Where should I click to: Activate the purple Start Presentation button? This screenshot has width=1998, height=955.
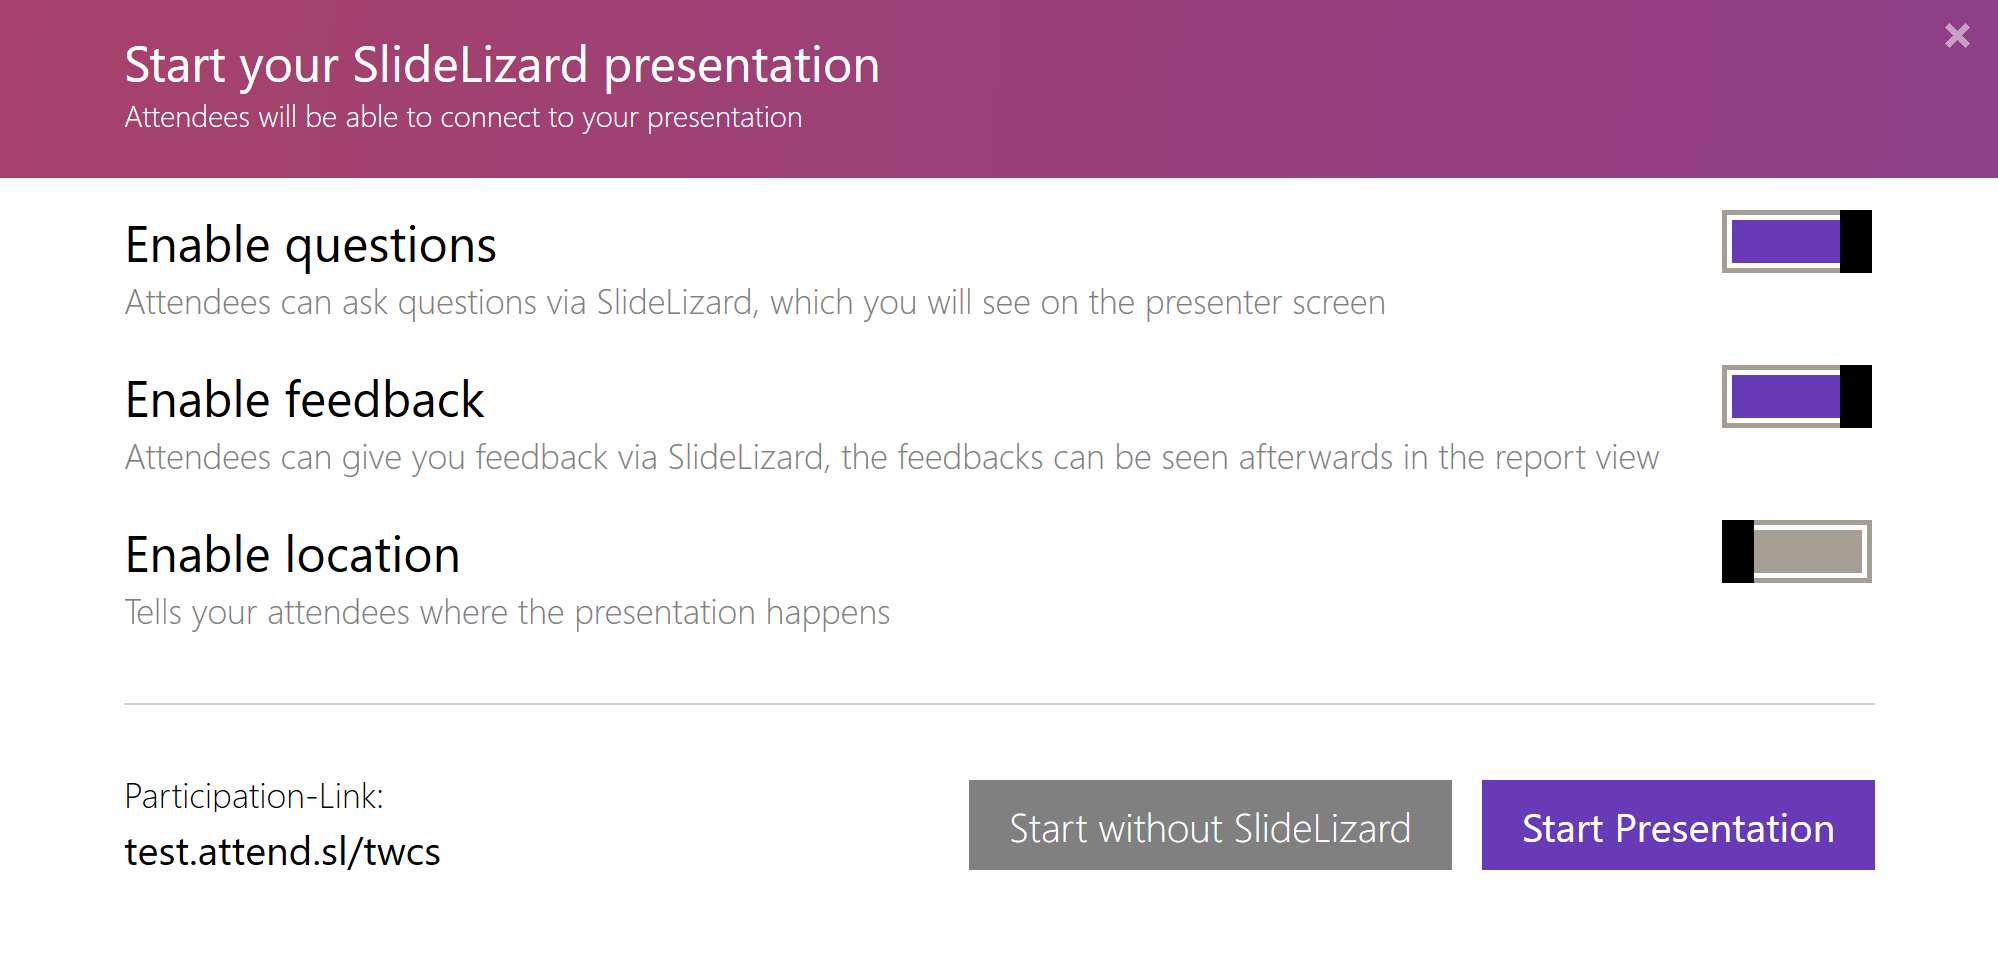click(1677, 826)
